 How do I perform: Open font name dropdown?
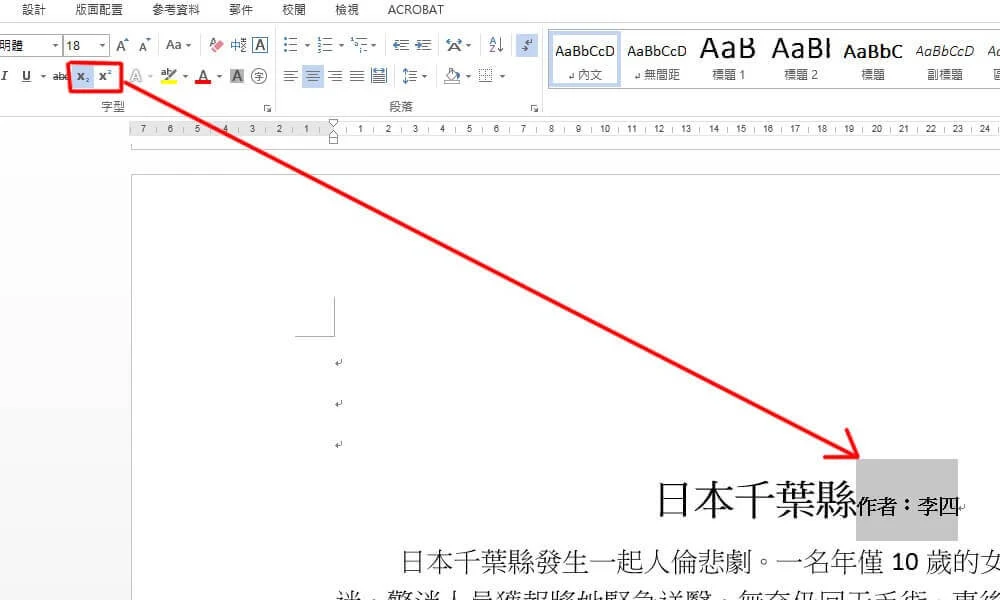tap(55, 45)
